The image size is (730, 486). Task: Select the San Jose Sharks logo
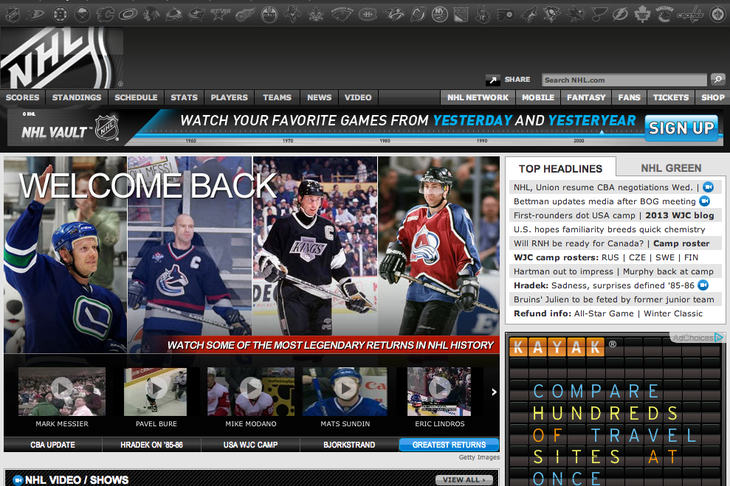576,14
